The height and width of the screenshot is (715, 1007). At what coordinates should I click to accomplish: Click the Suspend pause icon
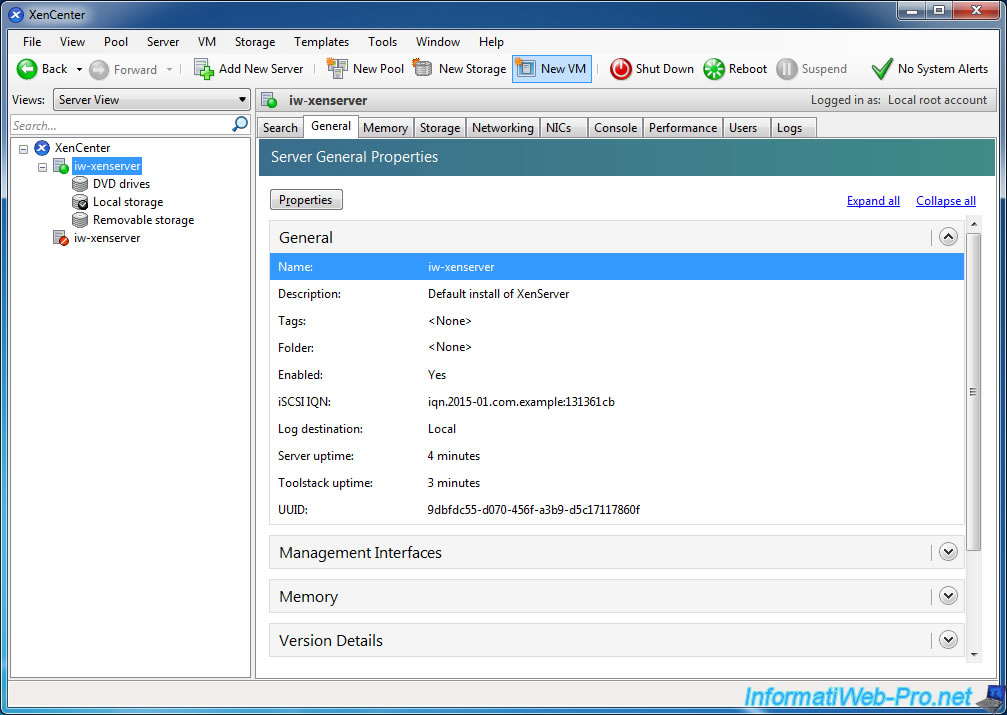(786, 69)
